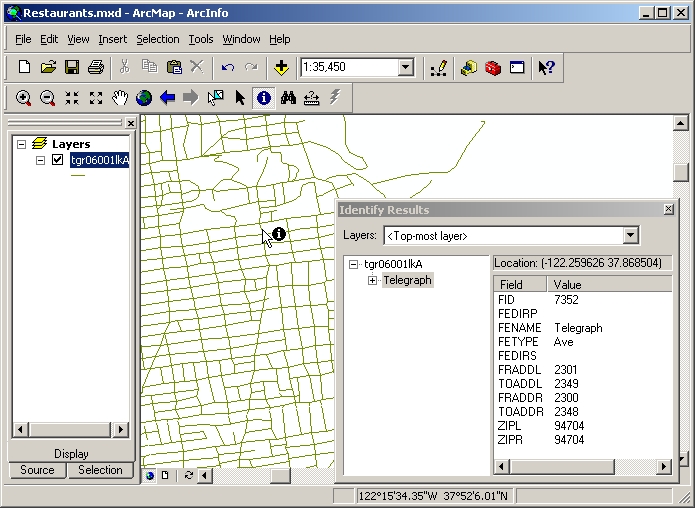Launch the Editor toolbar icon

[438, 68]
